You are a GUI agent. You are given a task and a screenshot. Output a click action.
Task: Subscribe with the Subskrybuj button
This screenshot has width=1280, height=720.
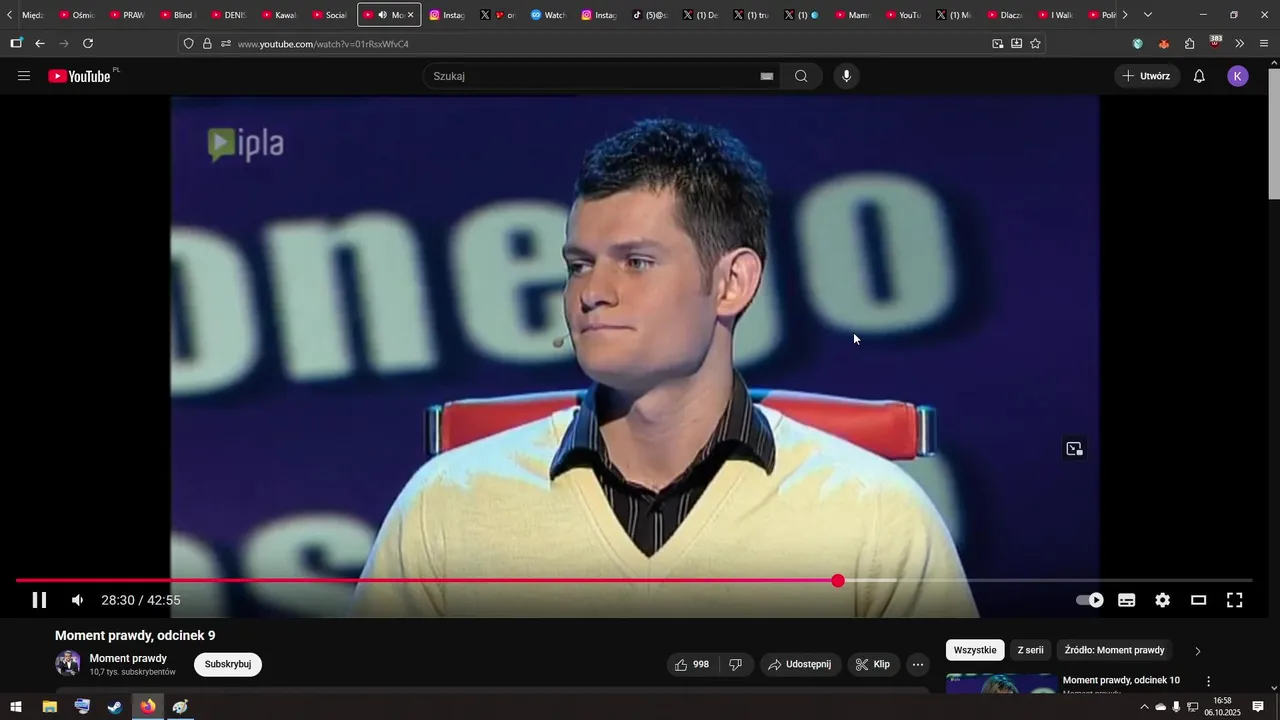tap(228, 664)
